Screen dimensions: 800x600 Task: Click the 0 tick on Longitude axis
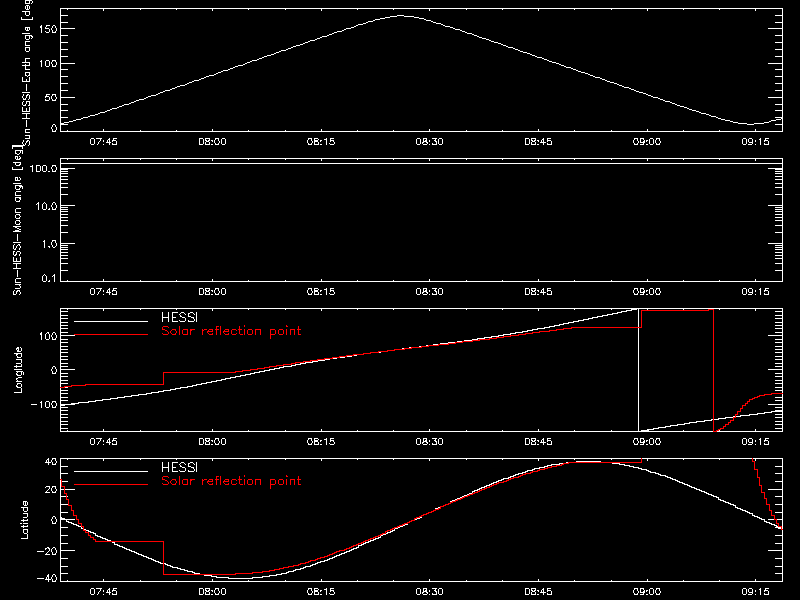(x=55, y=370)
